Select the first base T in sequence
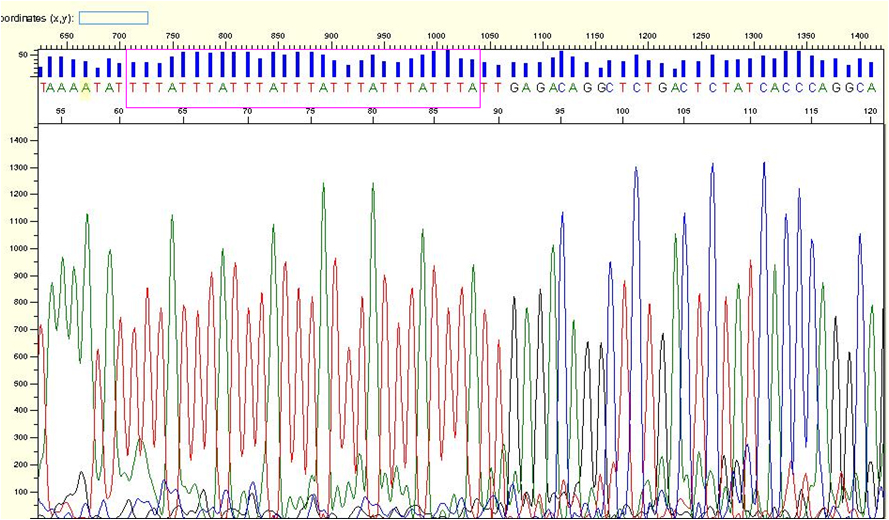889x520 pixels. tap(44, 88)
